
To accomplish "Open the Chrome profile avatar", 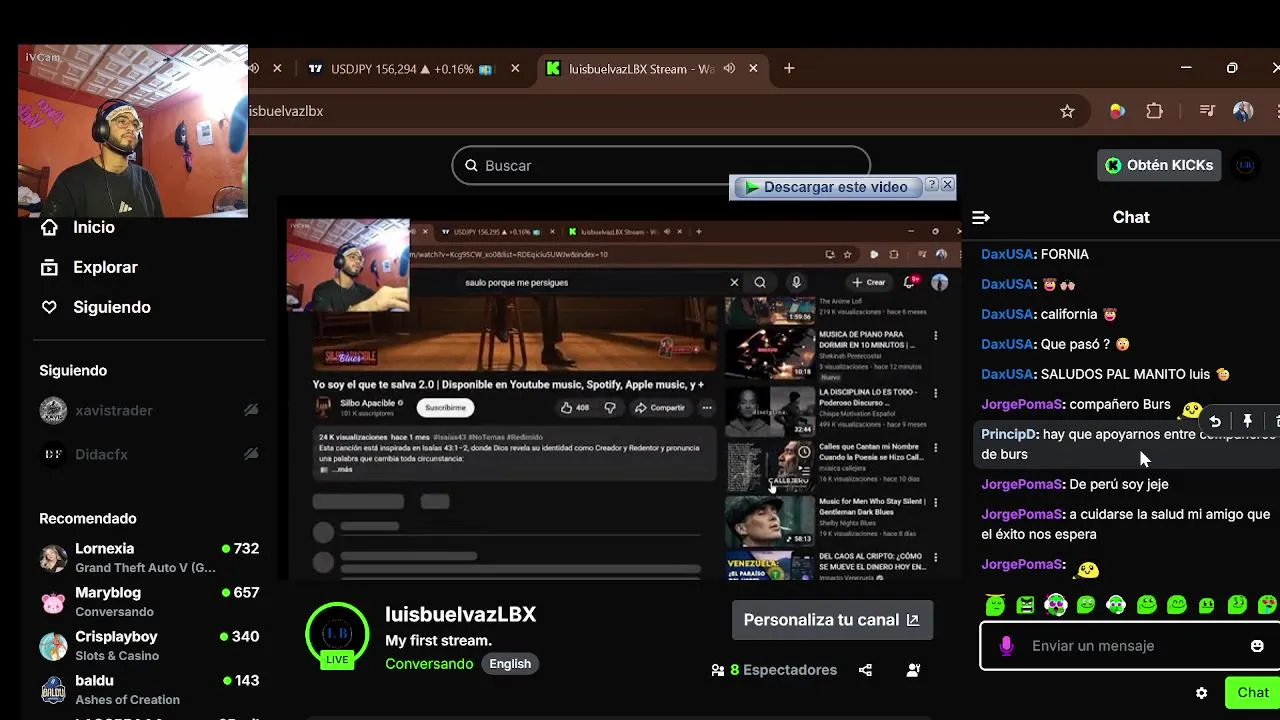I will pyautogui.click(x=1243, y=111).
